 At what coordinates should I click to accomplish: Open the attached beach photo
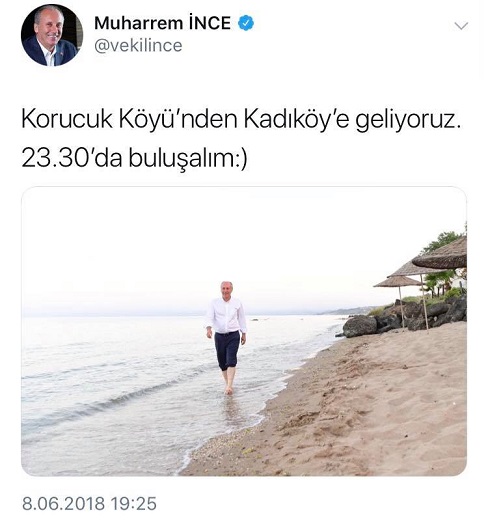244,331
